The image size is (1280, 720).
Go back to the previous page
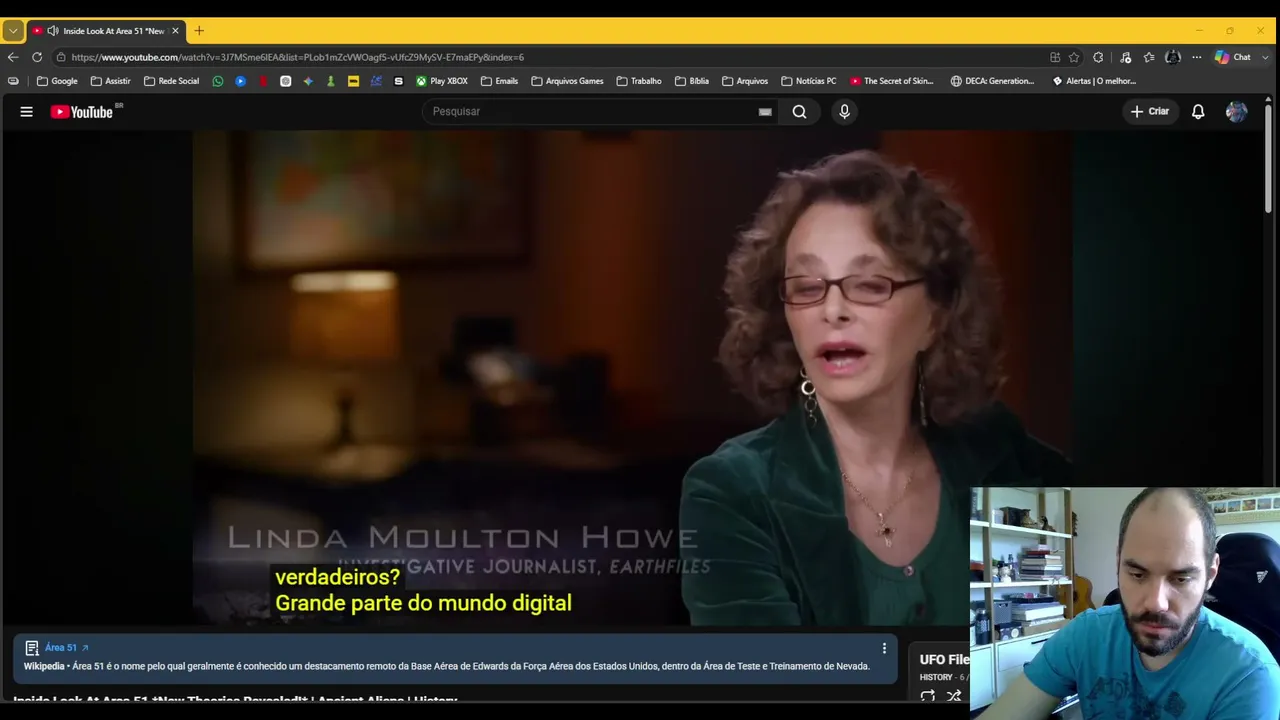[x=13, y=57]
